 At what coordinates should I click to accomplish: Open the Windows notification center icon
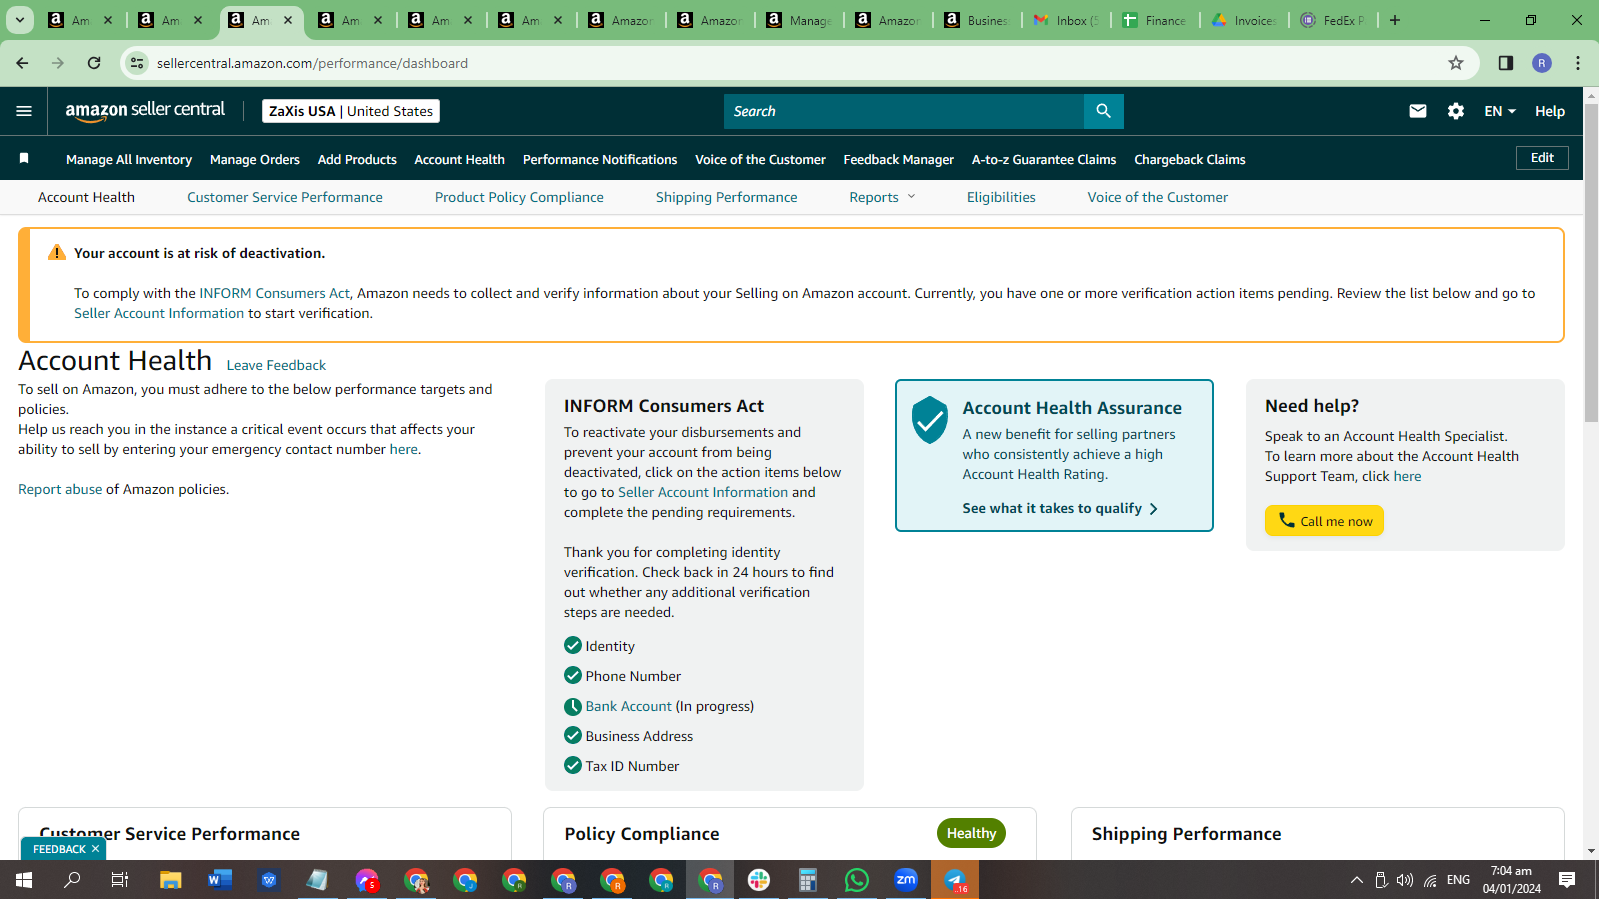click(x=1567, y=880)
